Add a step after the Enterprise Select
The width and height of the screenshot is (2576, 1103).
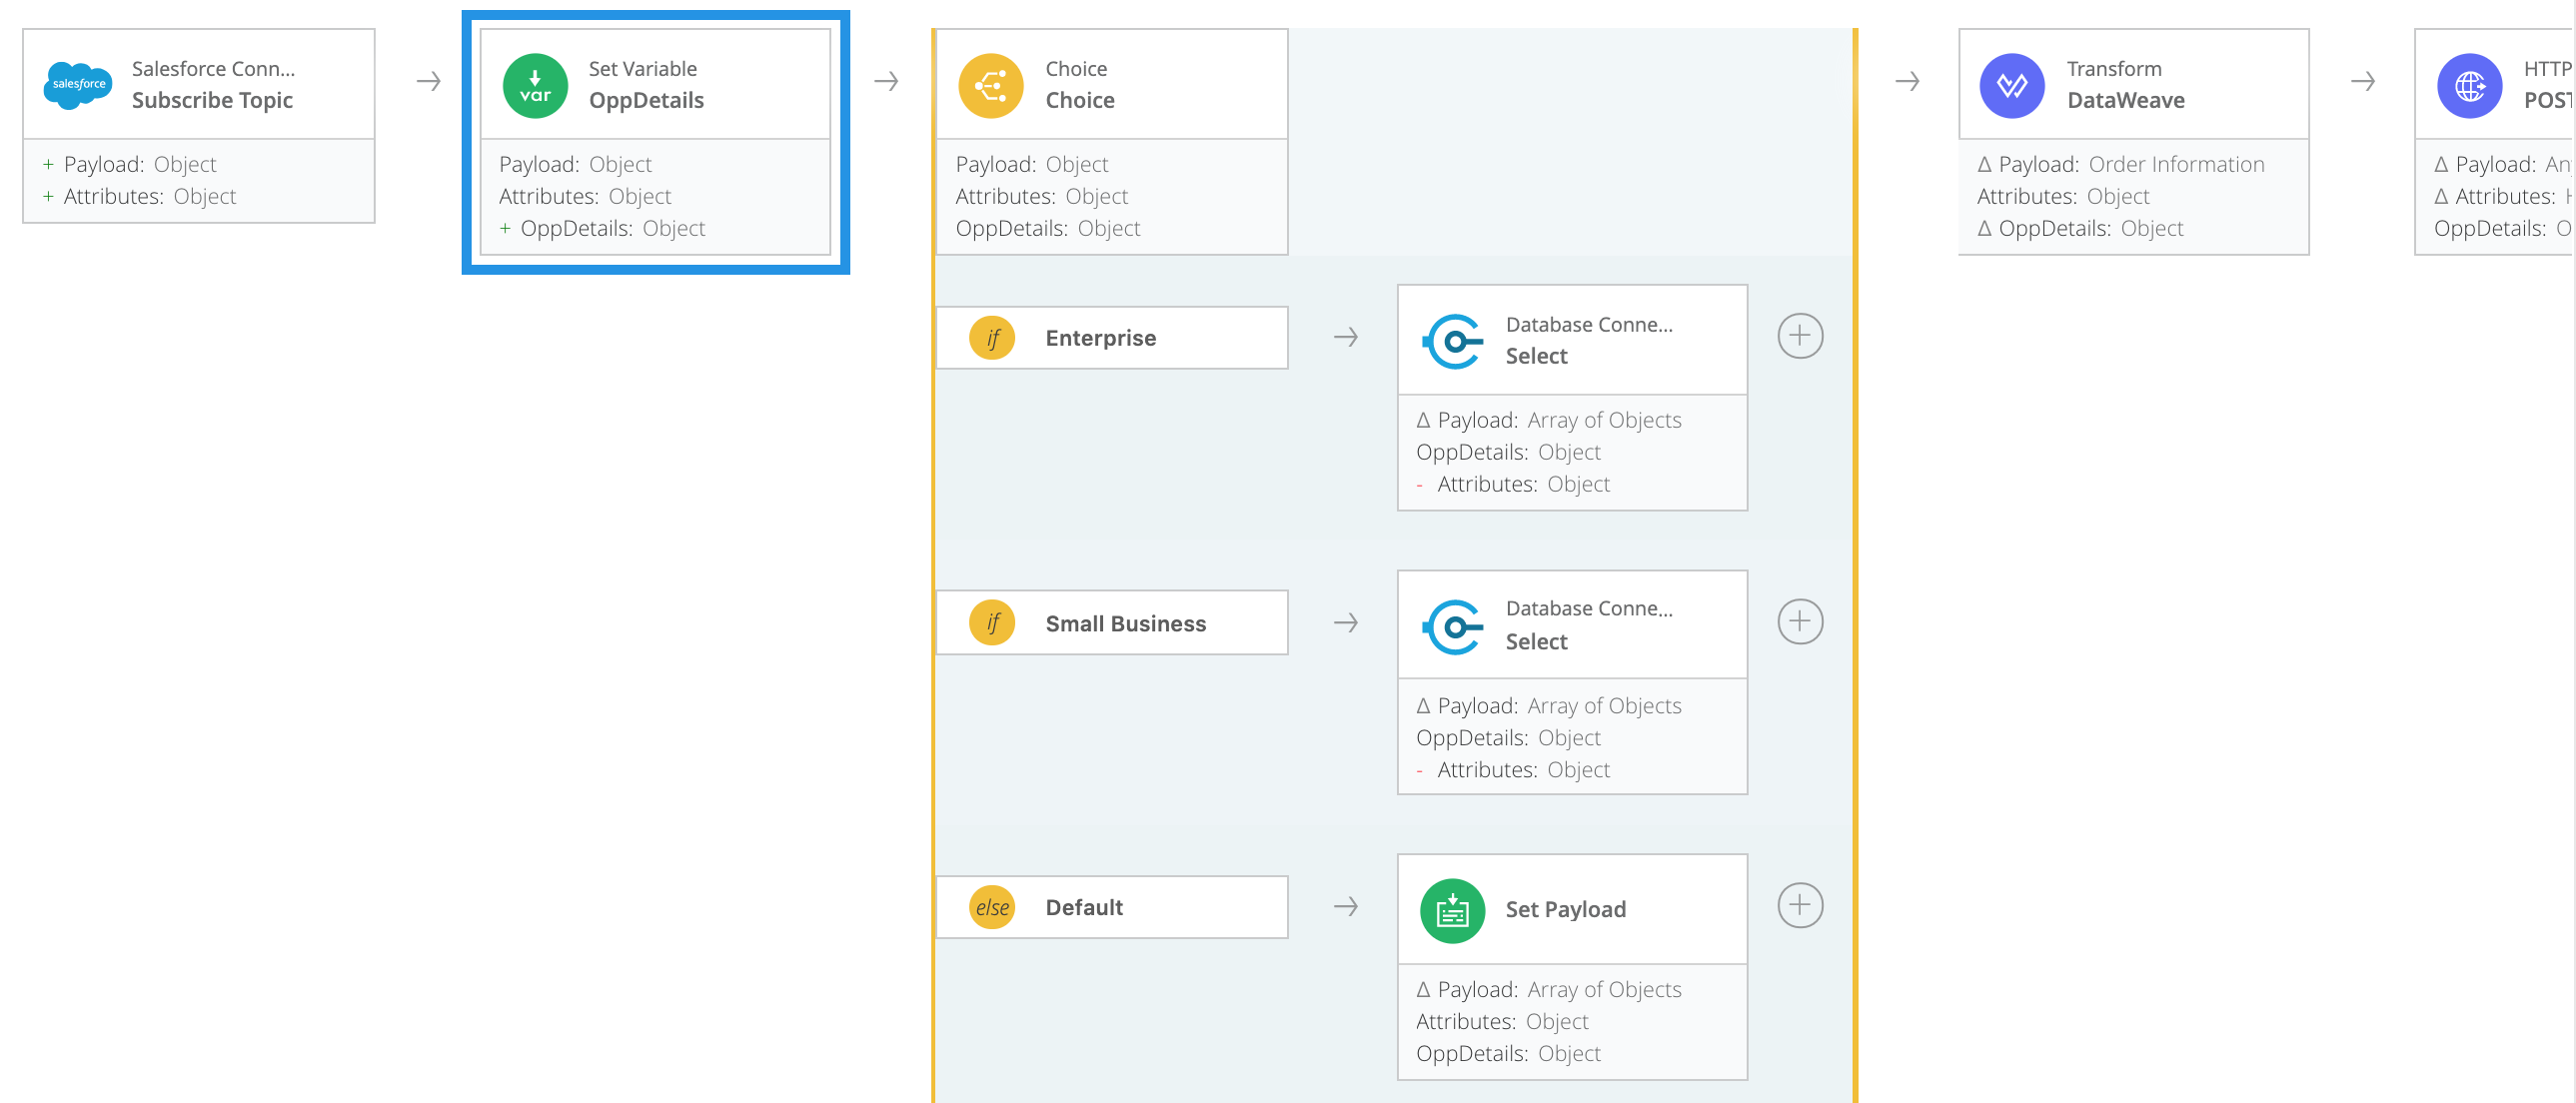[x=1799, y=336]
